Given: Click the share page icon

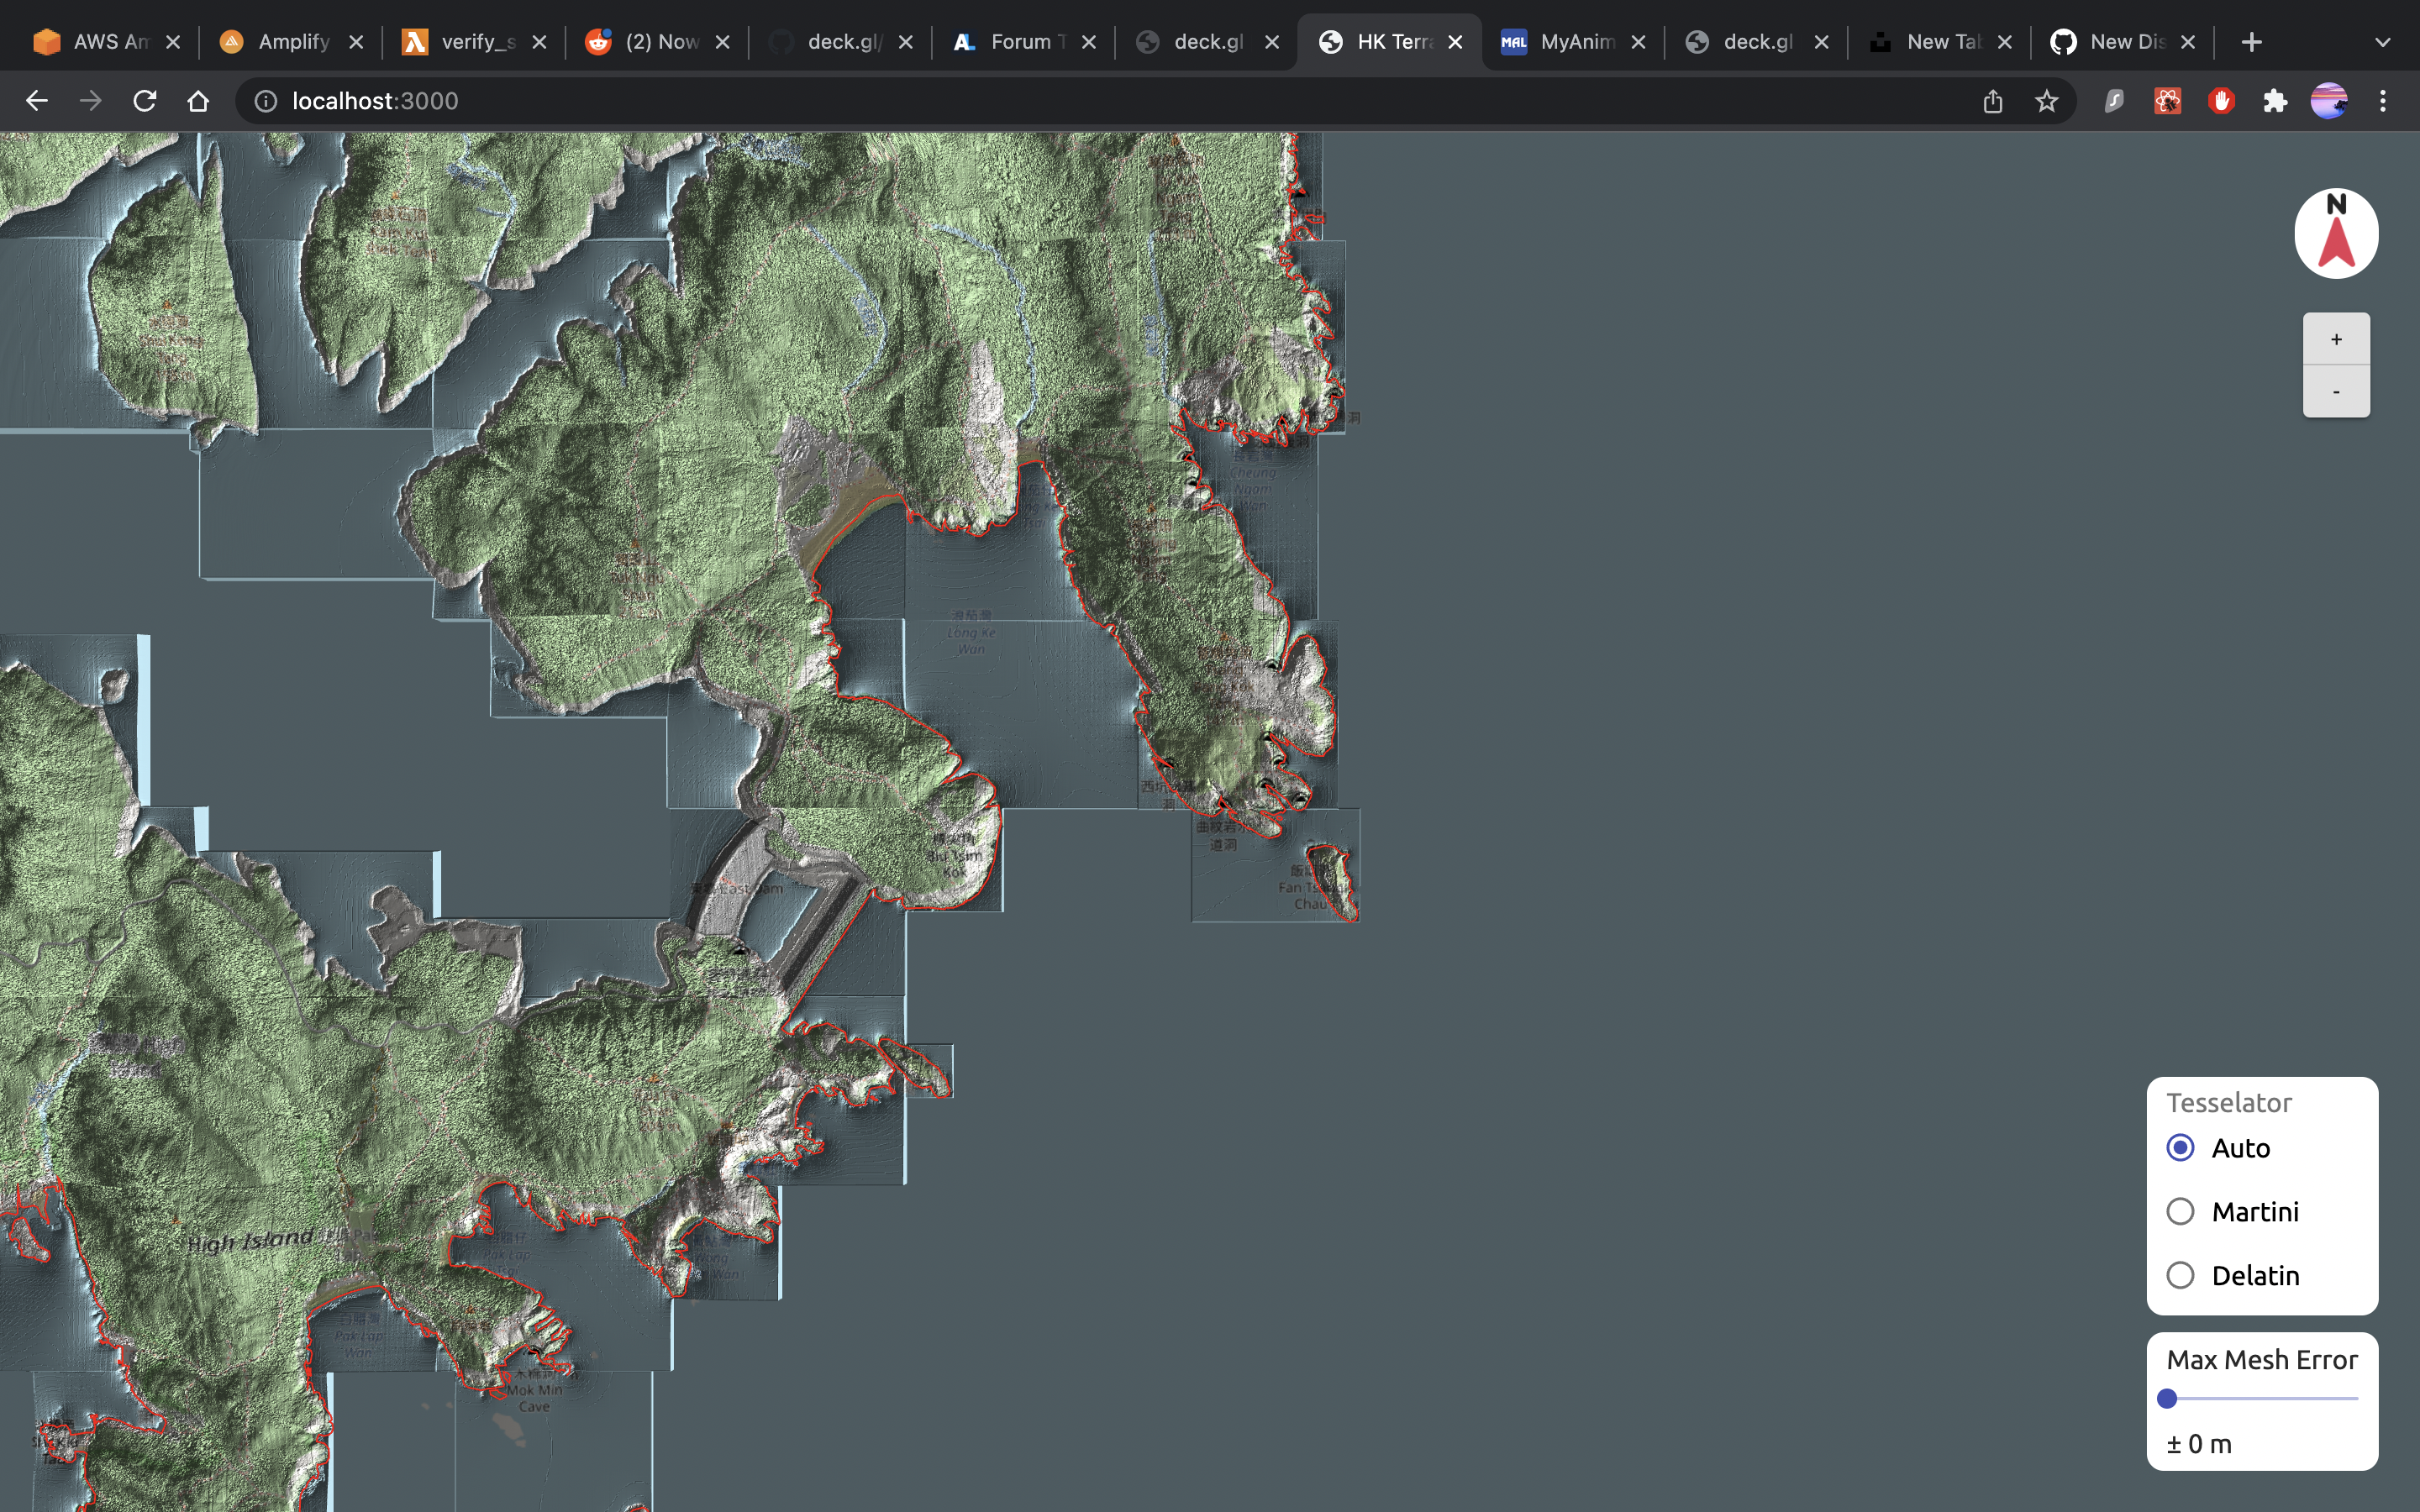Looking at the screenshot, I should (1993, 101).
